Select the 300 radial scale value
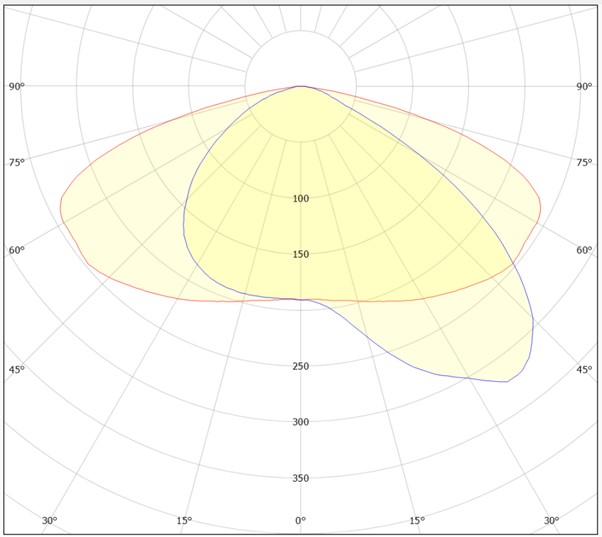 pos(301,422)
